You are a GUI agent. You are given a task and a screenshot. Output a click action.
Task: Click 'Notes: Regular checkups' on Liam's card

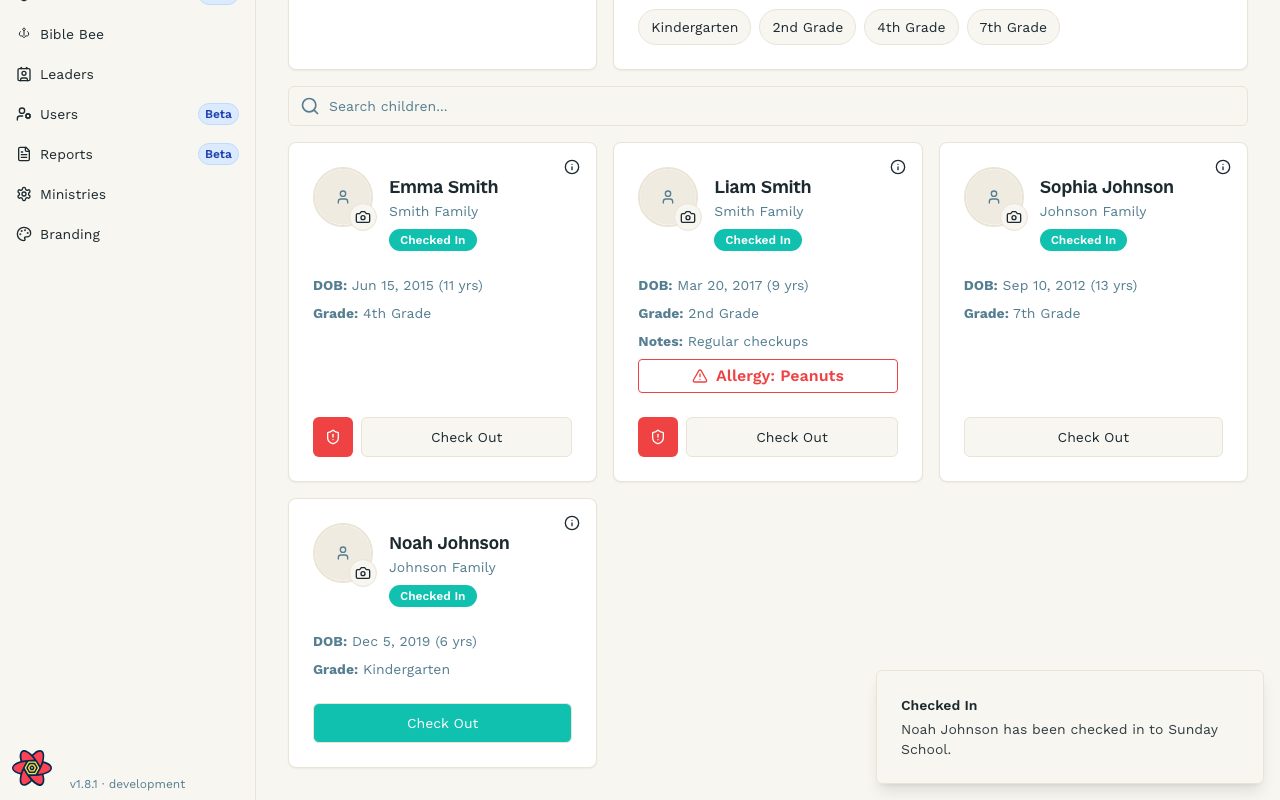click(723, 341)
